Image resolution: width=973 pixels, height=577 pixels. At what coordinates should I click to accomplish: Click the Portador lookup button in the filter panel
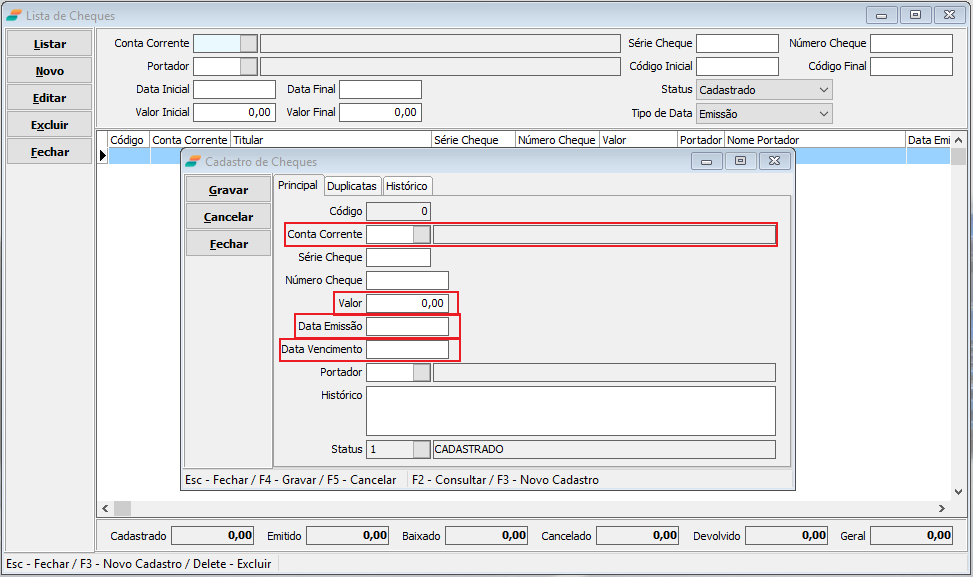pyautogui.click(x=249, y=66)
